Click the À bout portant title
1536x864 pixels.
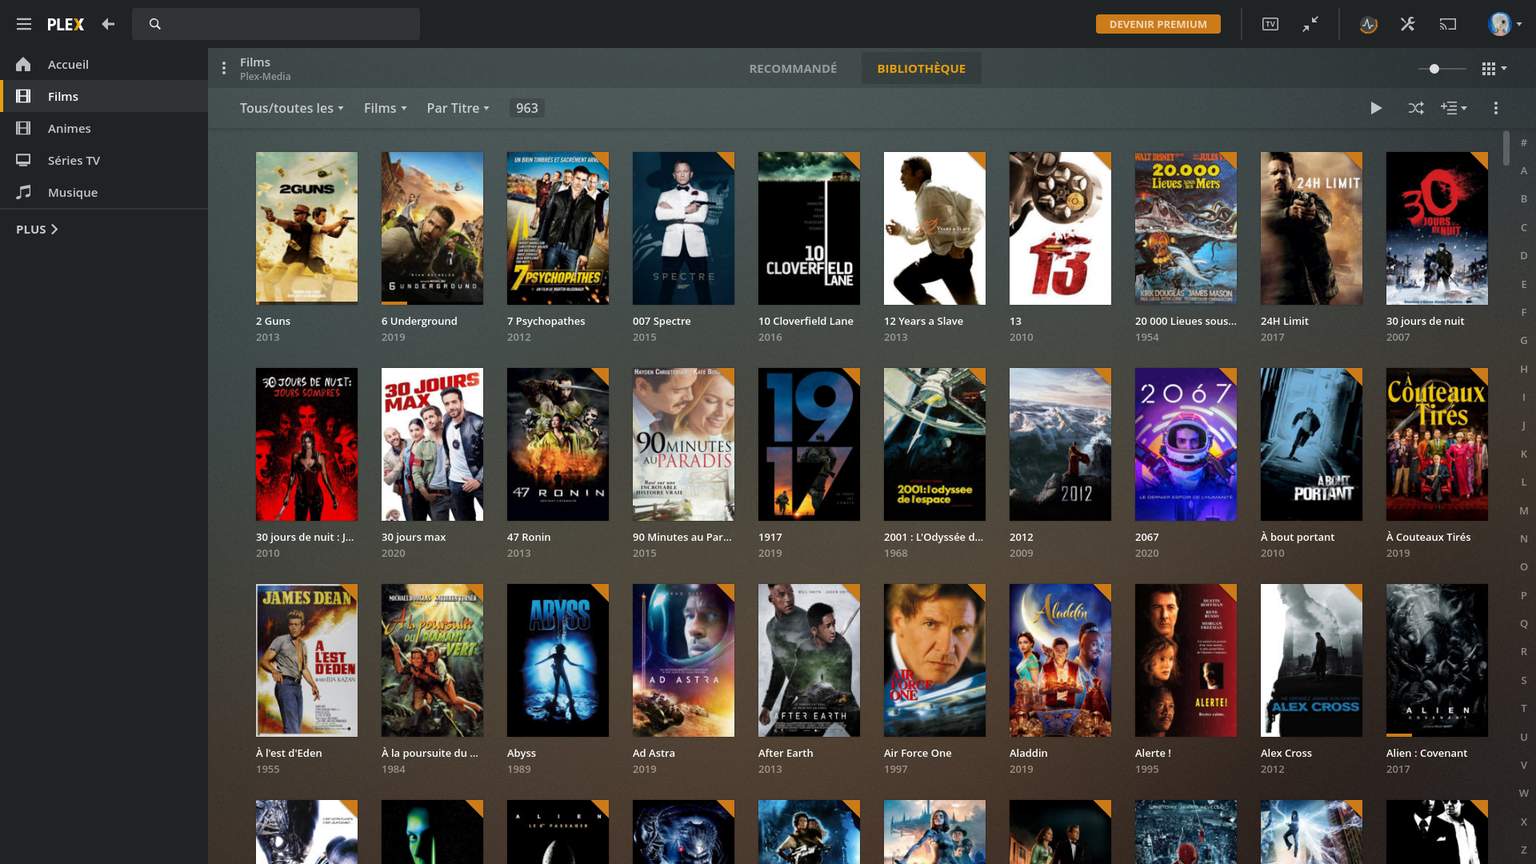point(1297,537)
